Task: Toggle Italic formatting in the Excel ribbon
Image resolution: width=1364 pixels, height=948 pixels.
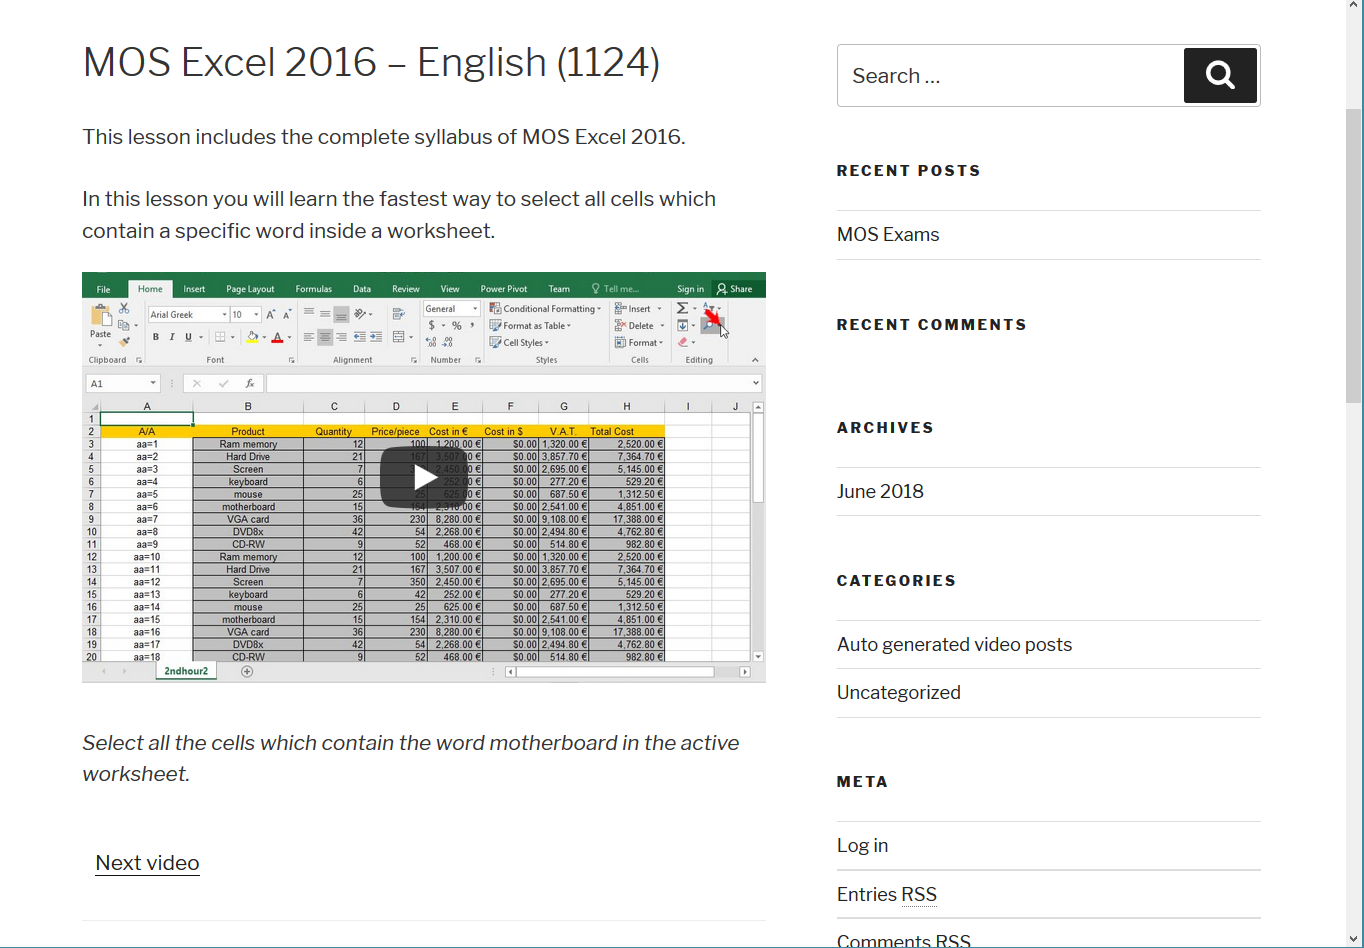Action: pos(172,337)
